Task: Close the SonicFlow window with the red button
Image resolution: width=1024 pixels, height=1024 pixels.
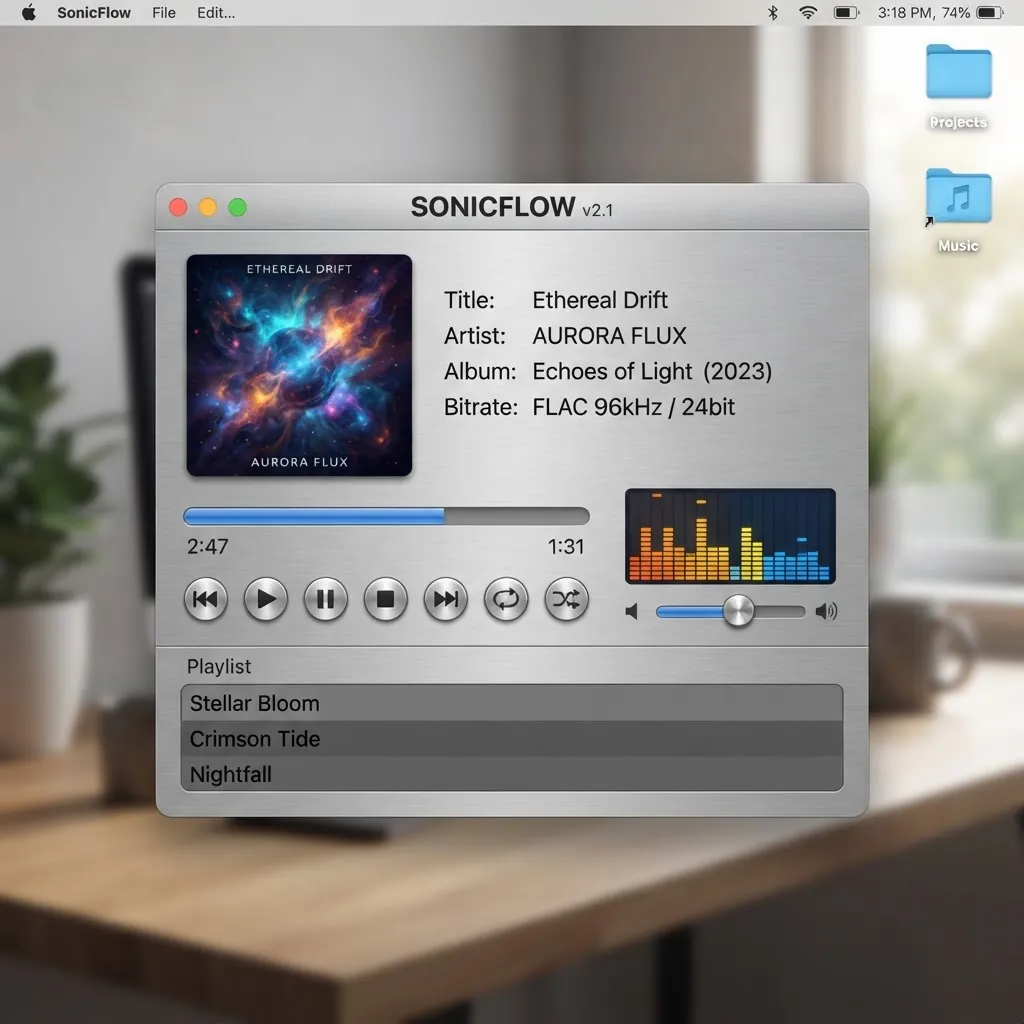Action: point(178,207)
